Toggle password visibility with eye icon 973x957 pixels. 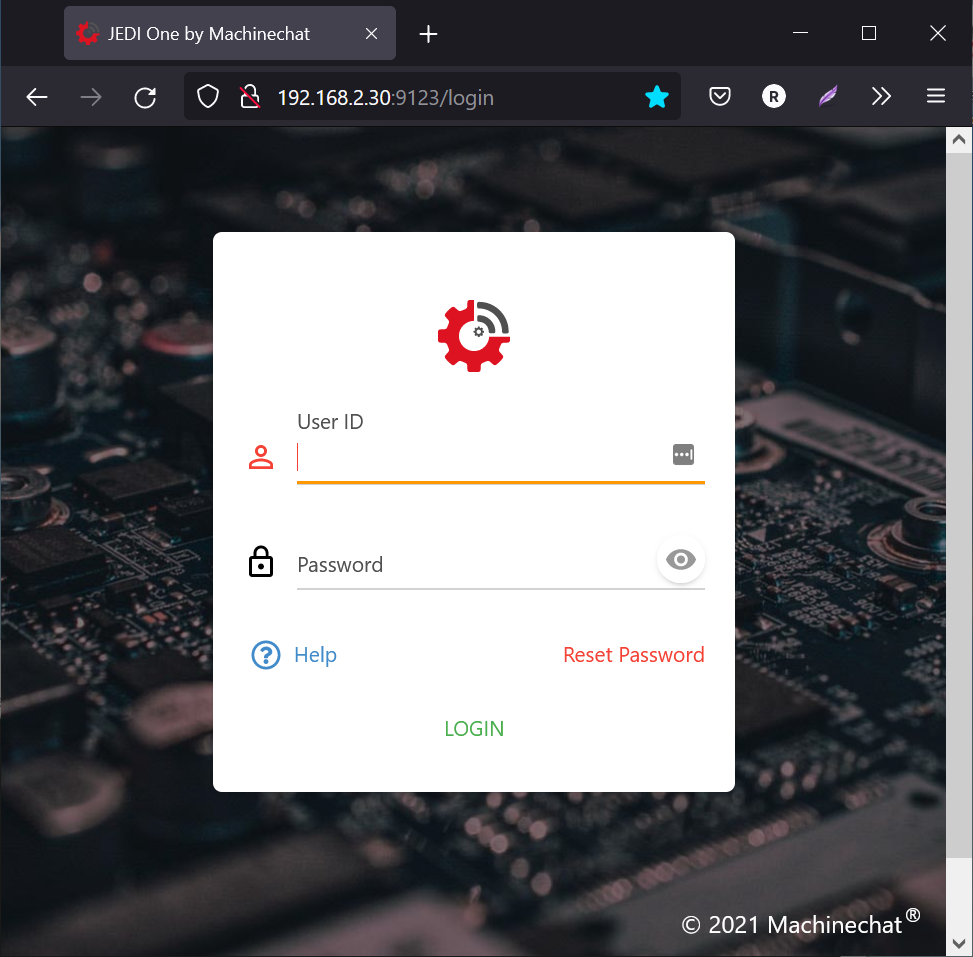pyautogui.click(x=681, y=560)
